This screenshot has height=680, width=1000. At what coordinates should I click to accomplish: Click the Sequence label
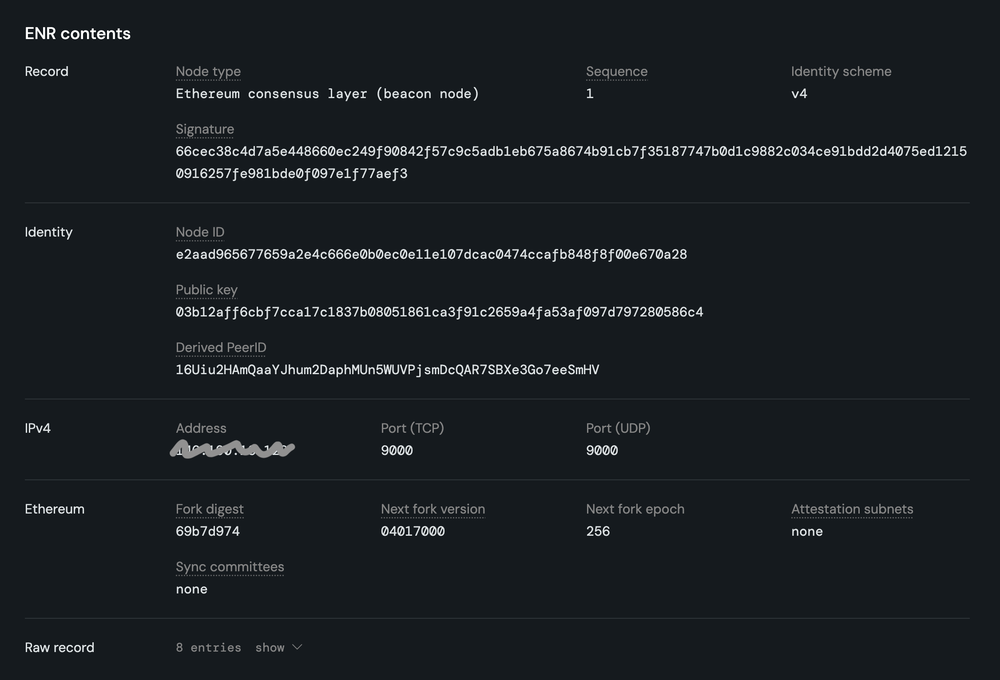click(x=617, y=71)
